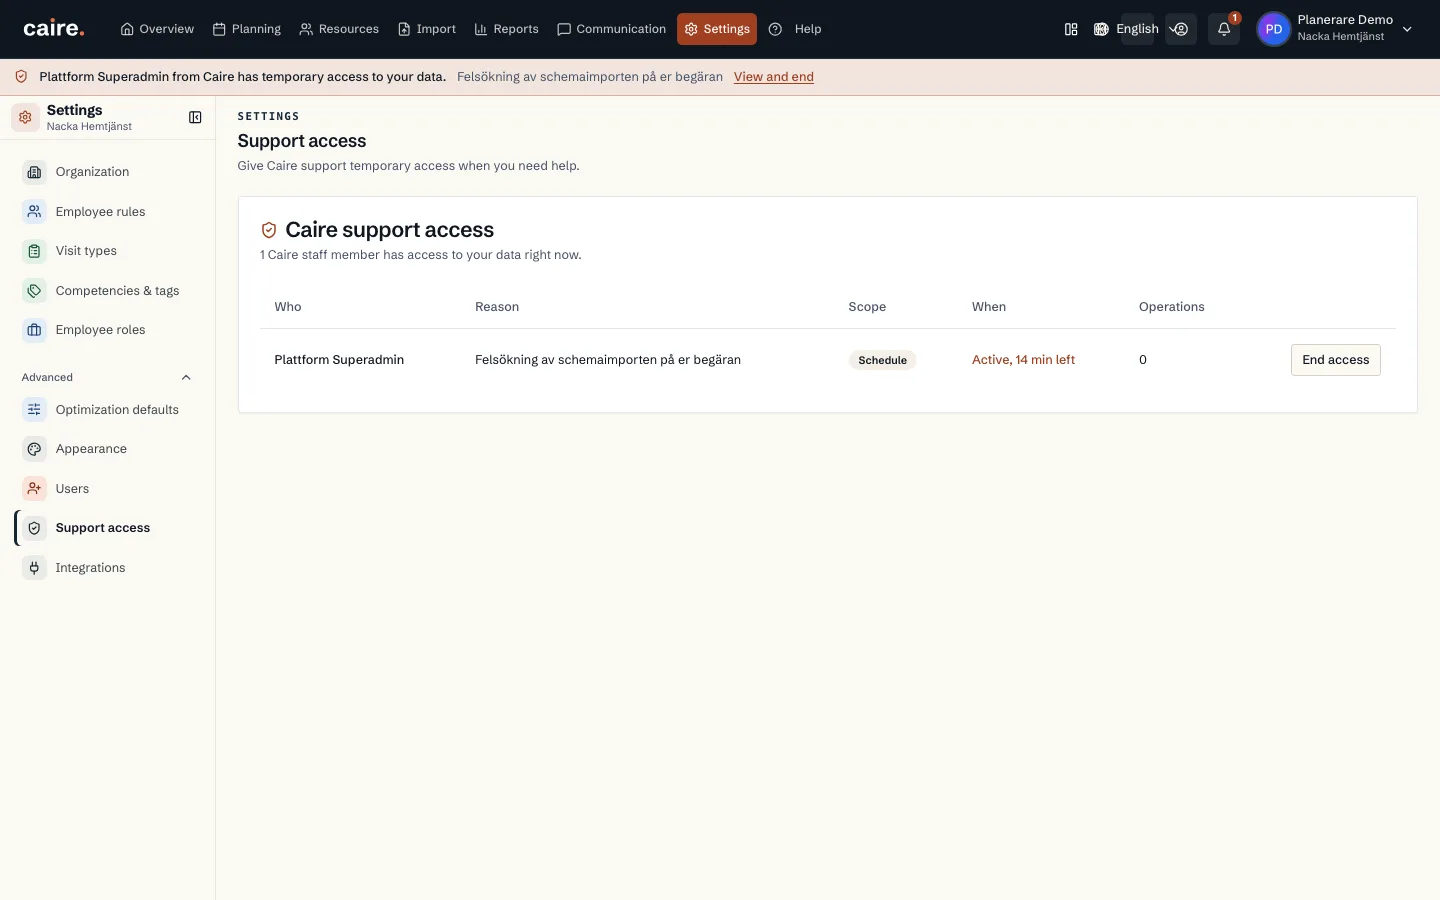Screen dimensions: 1440x900
Task: Open the English language selector
Action: click(1137, 29)
